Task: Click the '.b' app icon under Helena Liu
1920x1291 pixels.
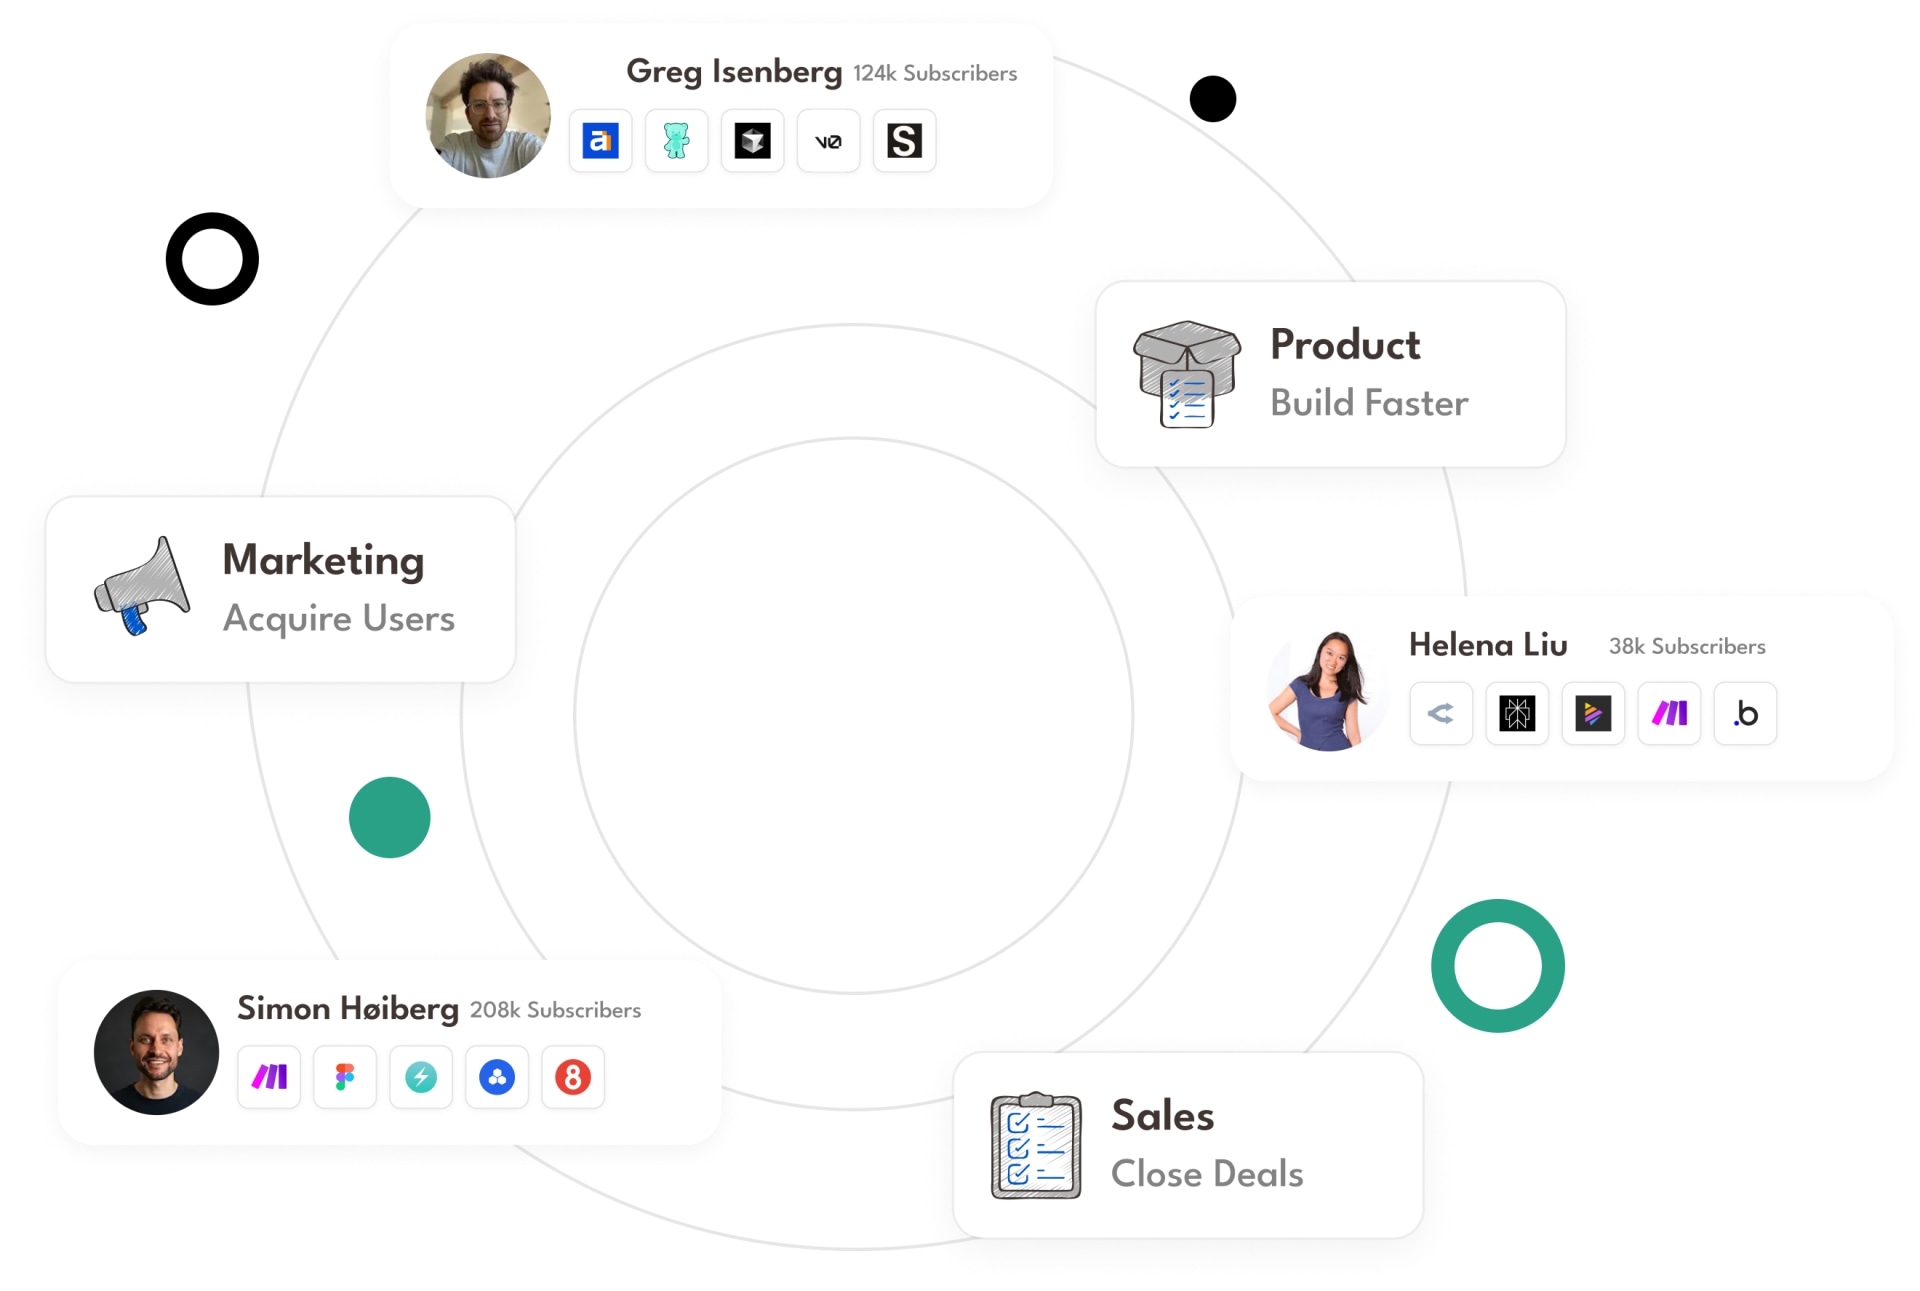Action: (1745, 713)
